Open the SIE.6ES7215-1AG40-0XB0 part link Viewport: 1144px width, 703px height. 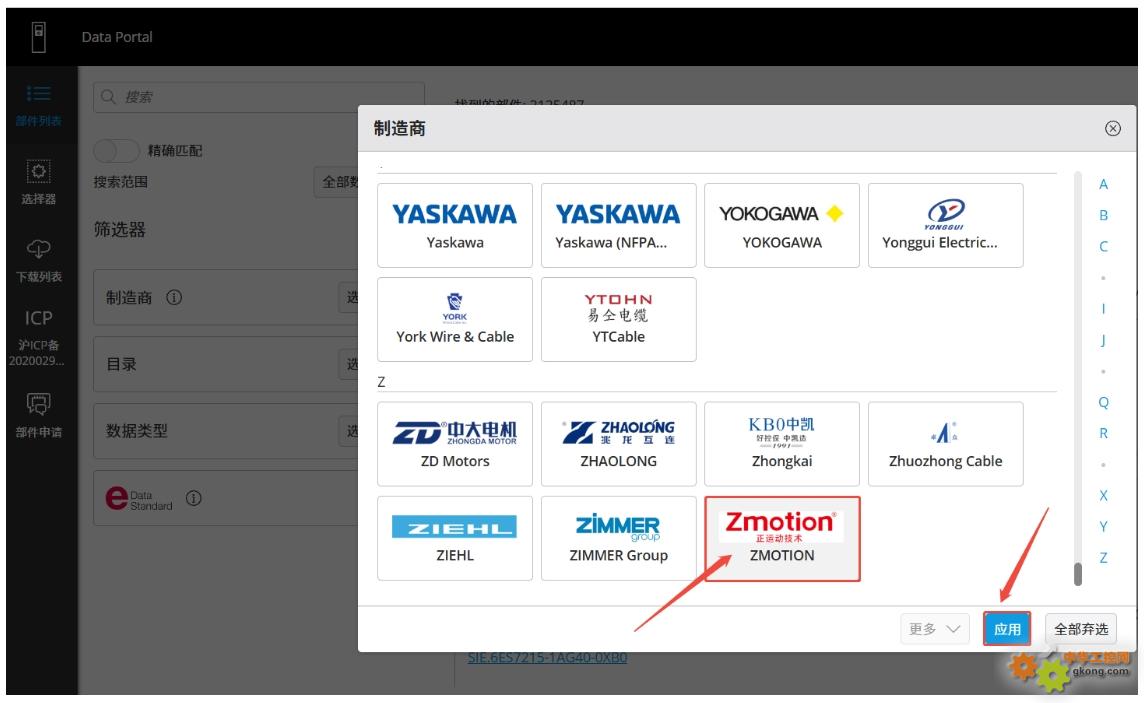click(547, 658)
